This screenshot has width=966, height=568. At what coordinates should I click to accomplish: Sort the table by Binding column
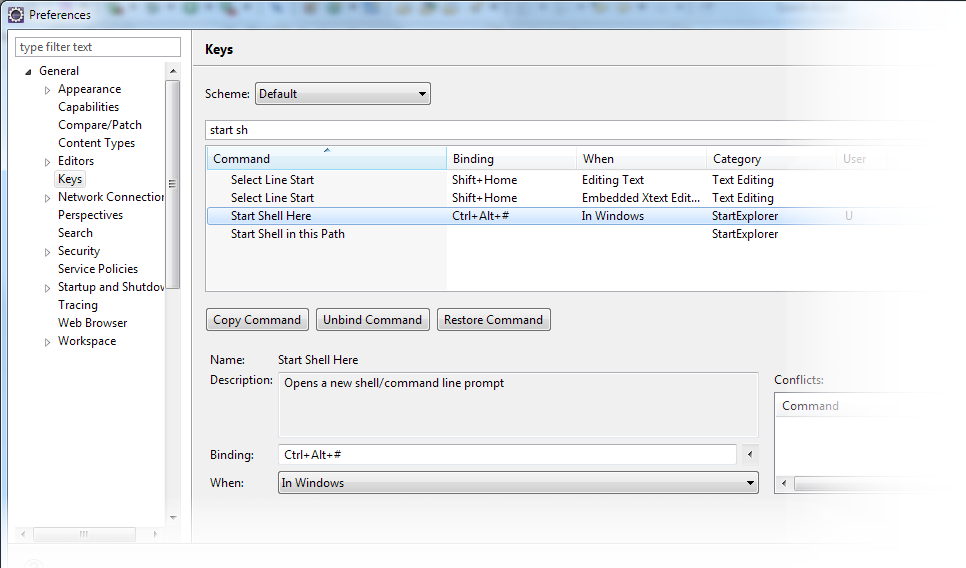[x=510, y=159]
